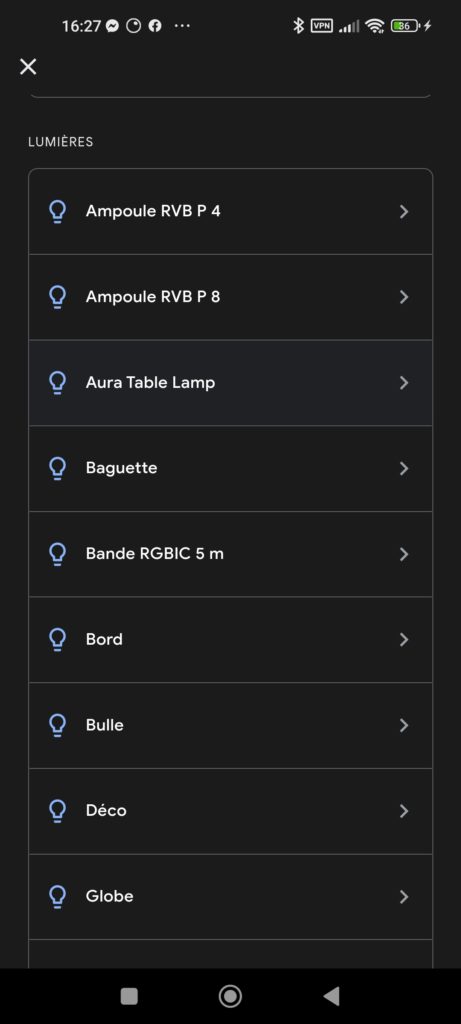Tap the bulb icon beside Bande RGBIC 5 m
461x1024 pixels.
point(57,554)
